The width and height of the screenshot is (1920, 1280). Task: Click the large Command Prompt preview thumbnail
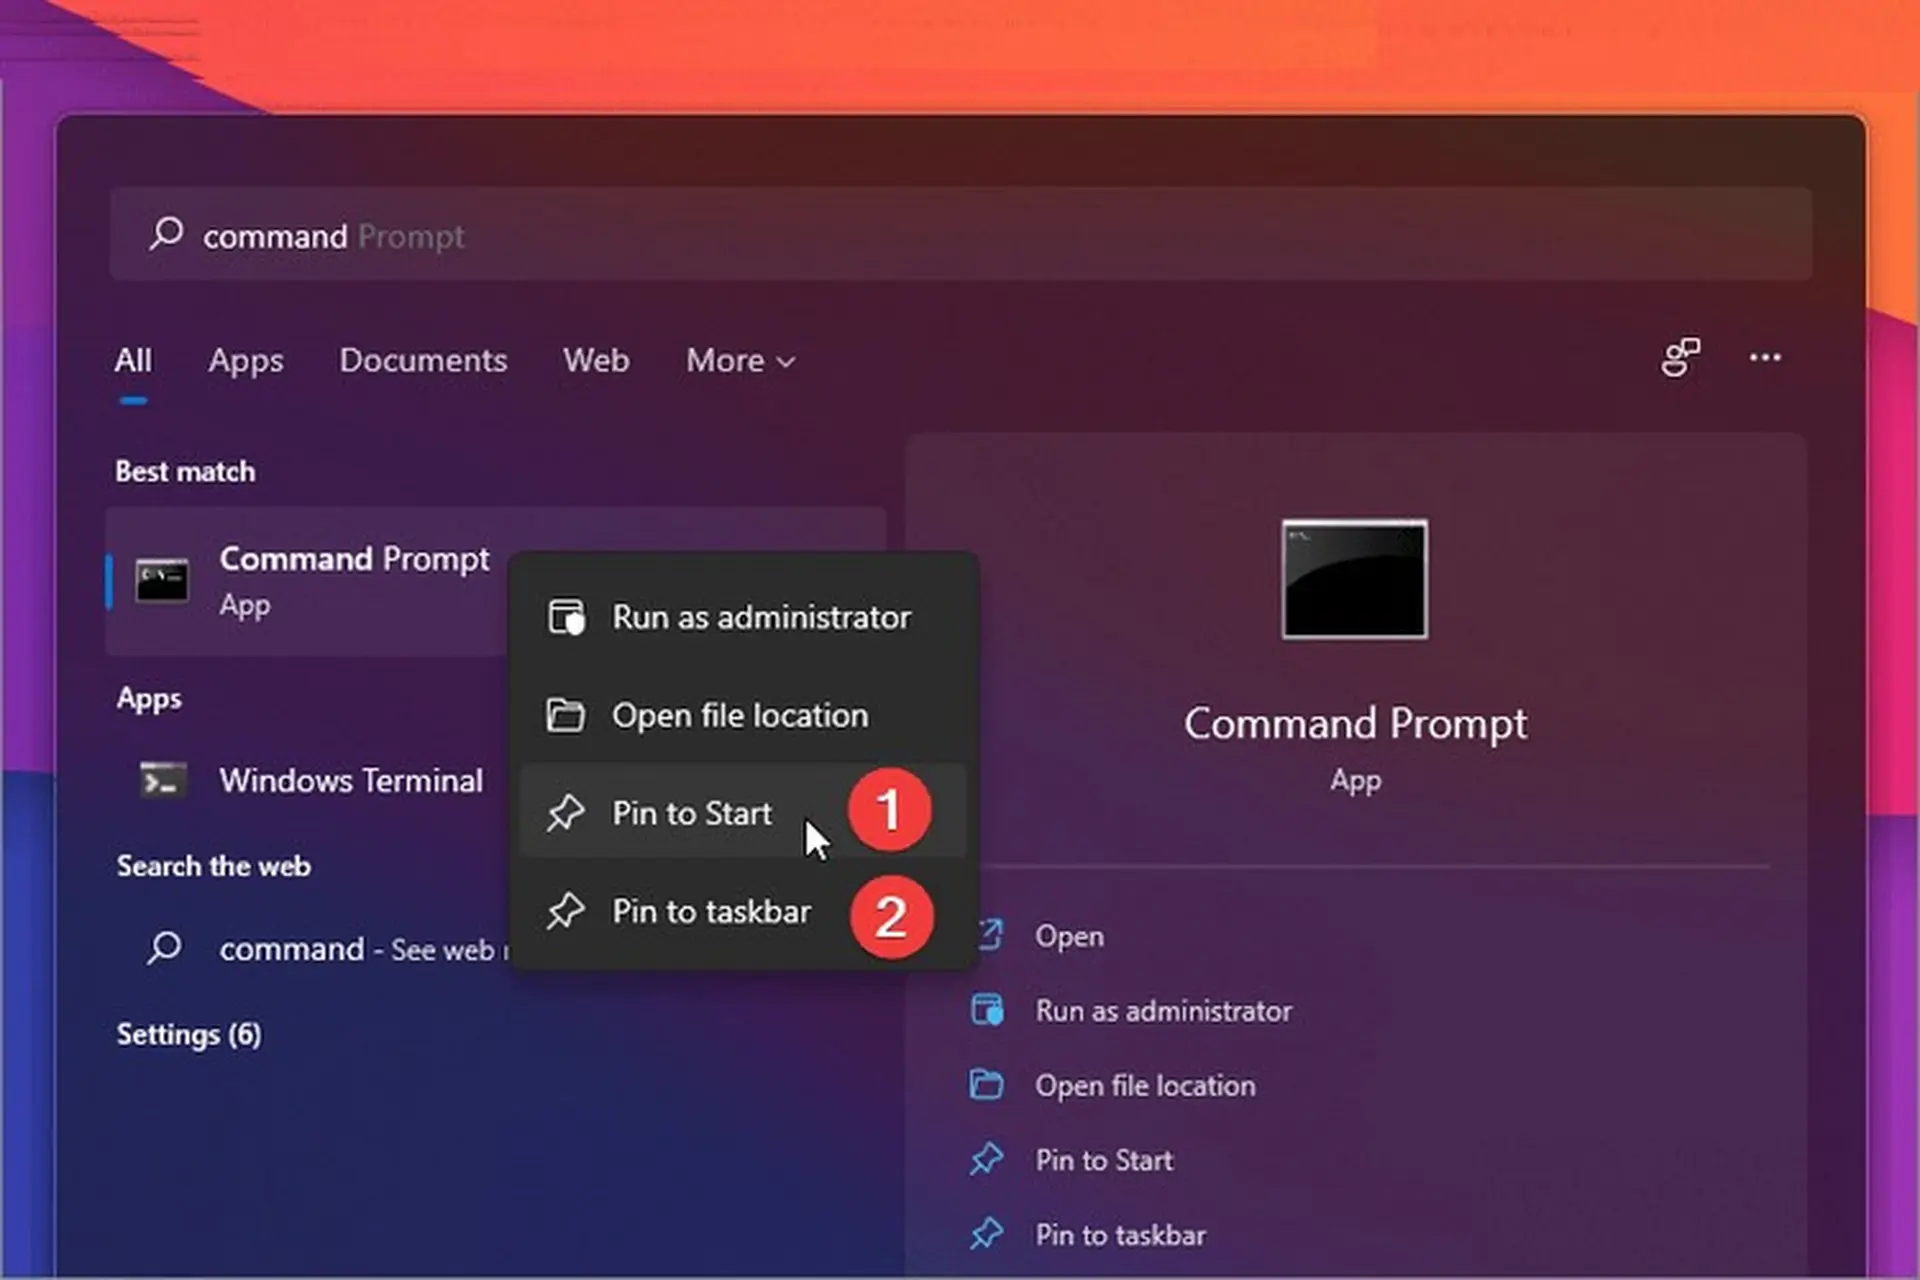1355,579
